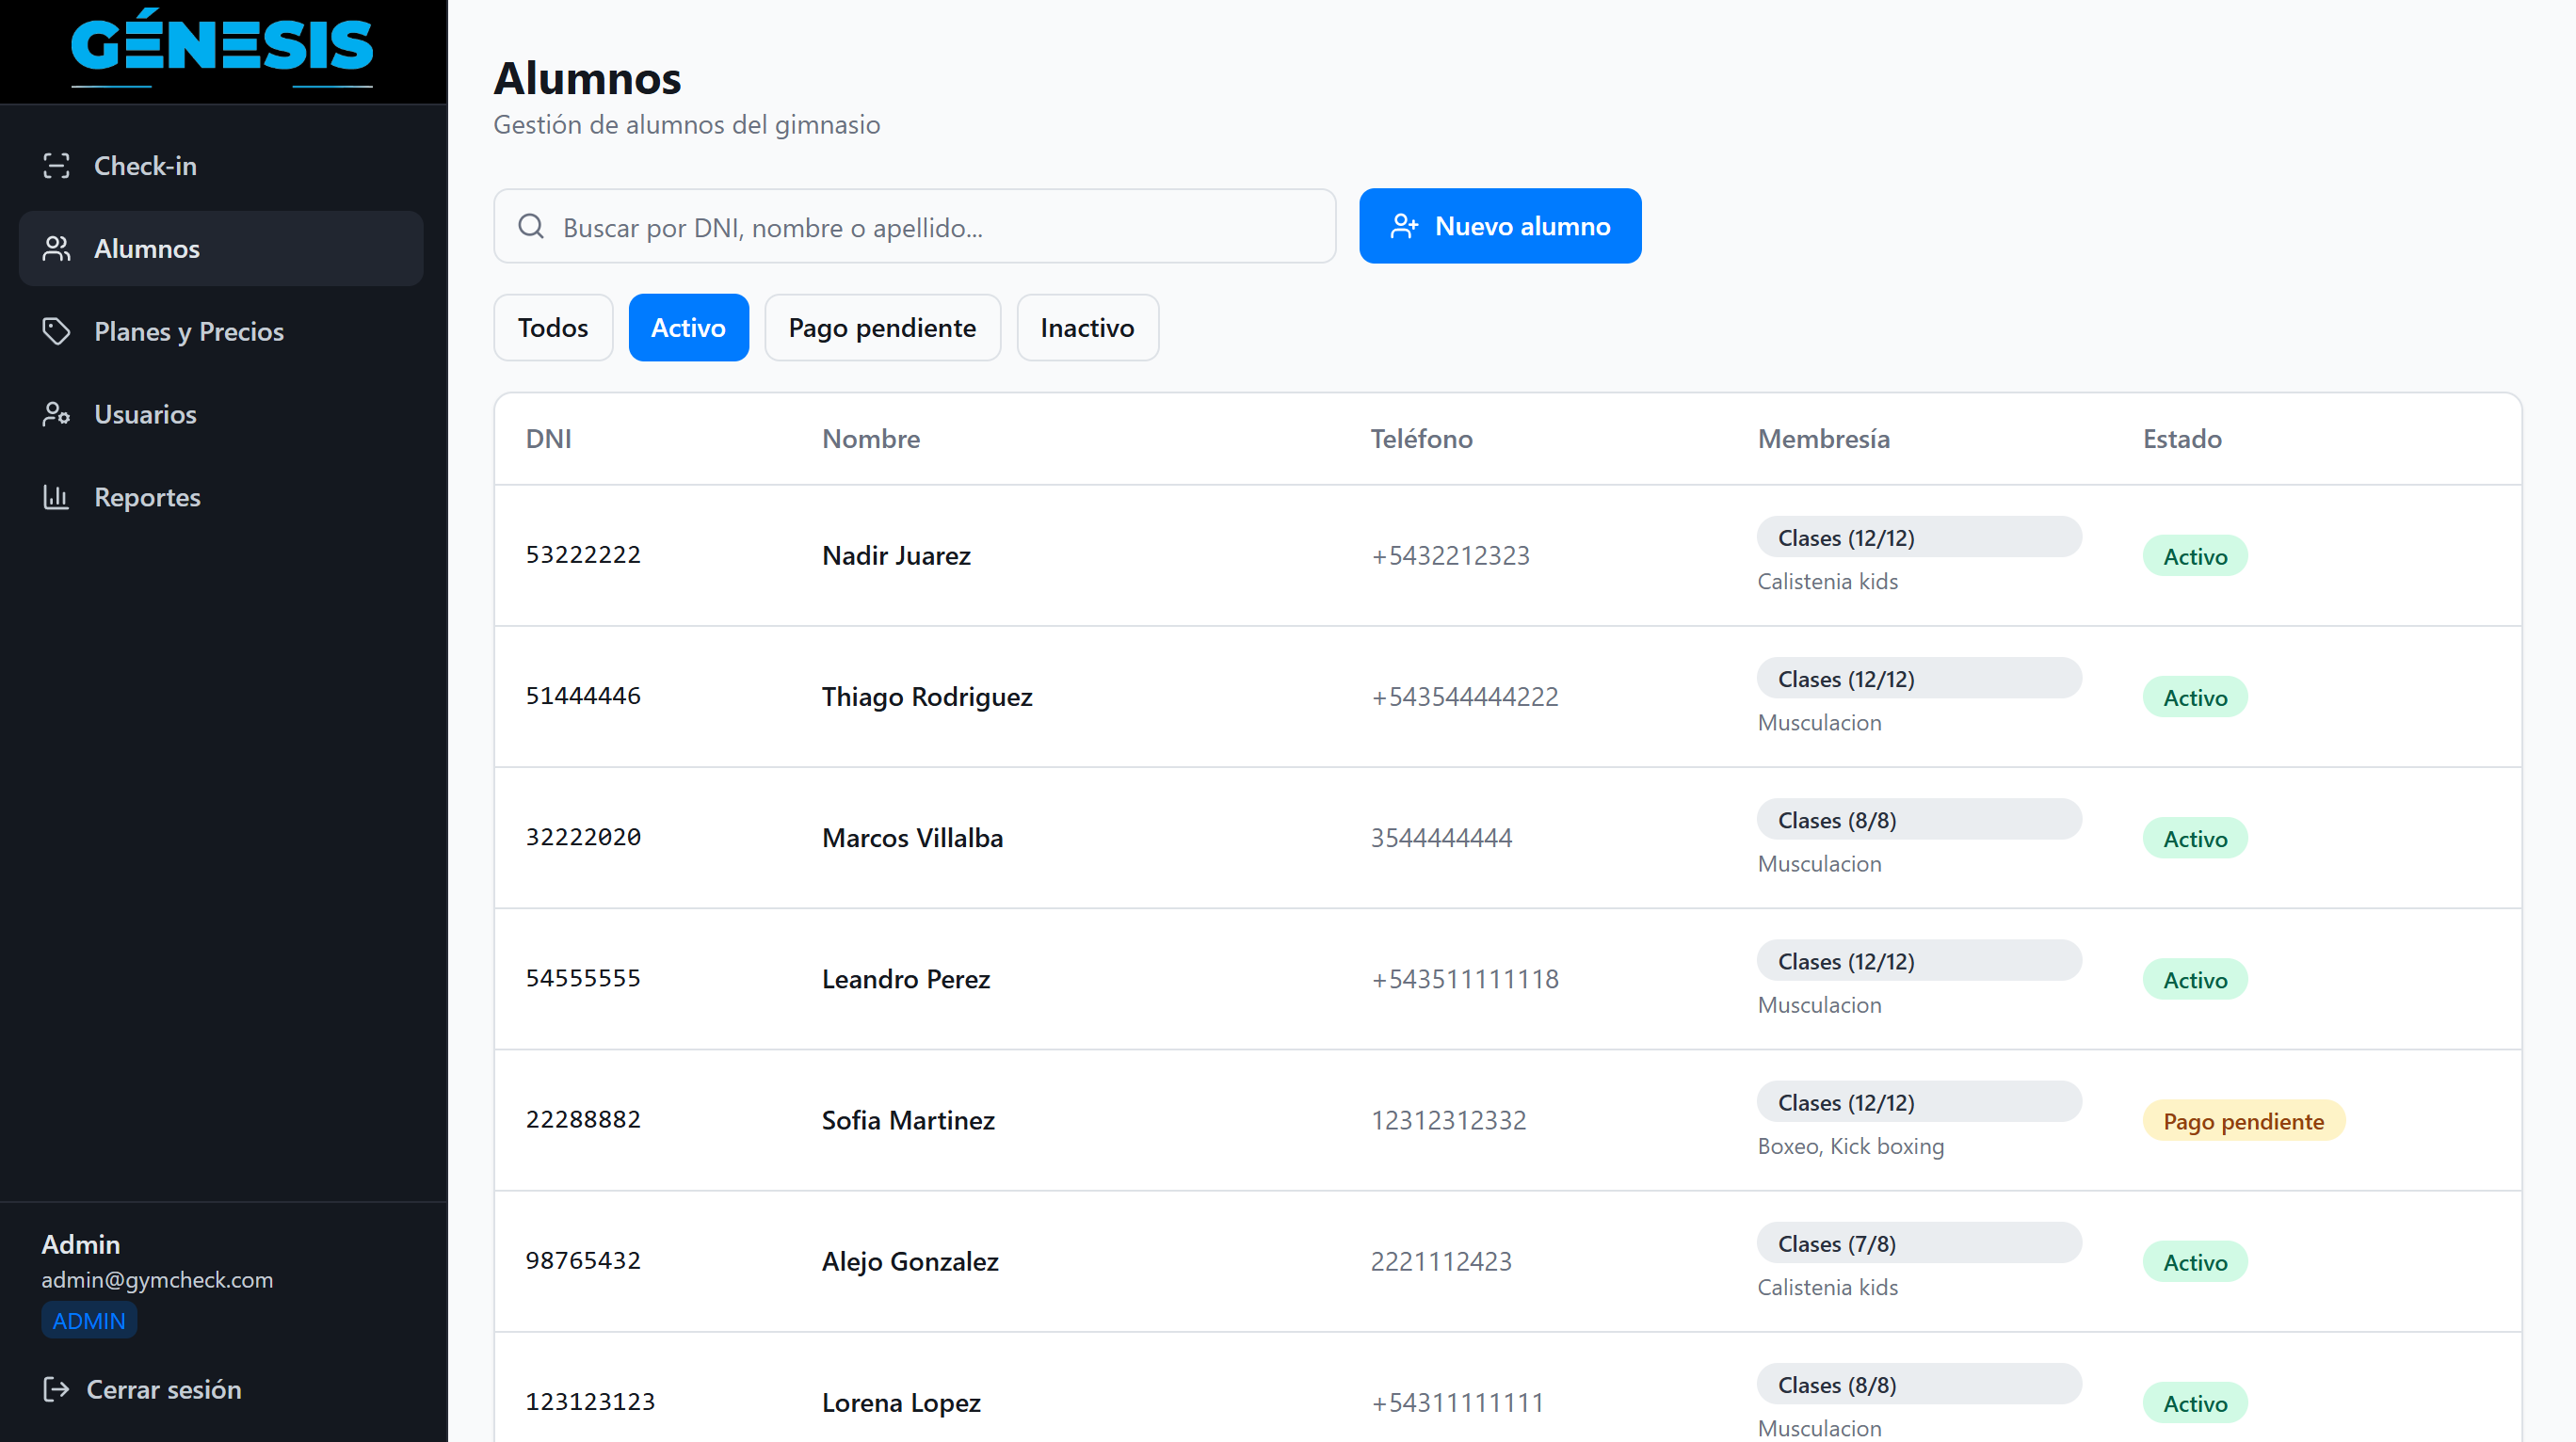Screen dimensions: 2576x1442
Task: Click phone number 2221112423
Action: click(1441, 1261)
